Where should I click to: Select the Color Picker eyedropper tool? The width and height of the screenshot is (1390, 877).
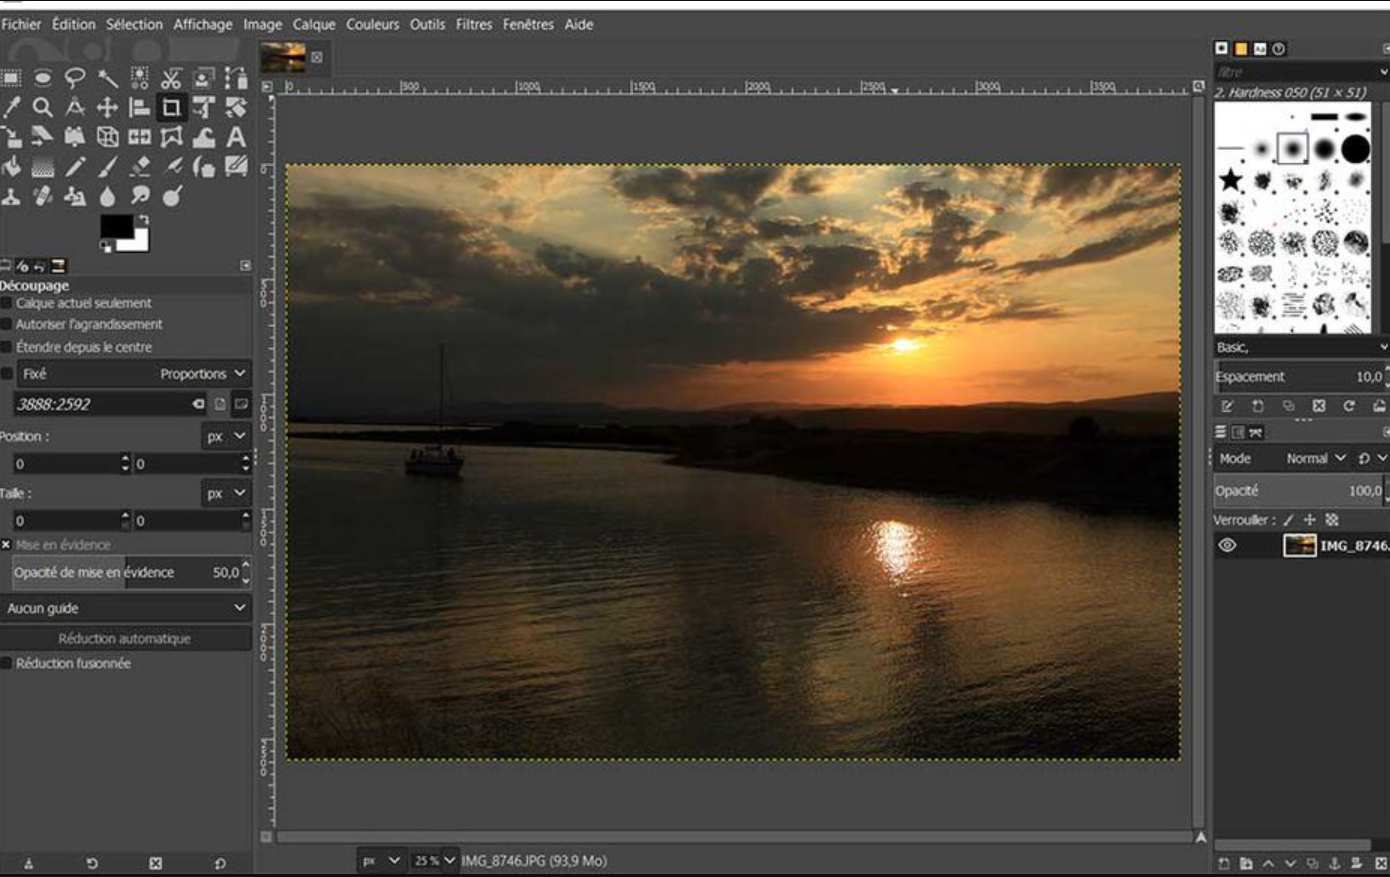coord(11,107)
